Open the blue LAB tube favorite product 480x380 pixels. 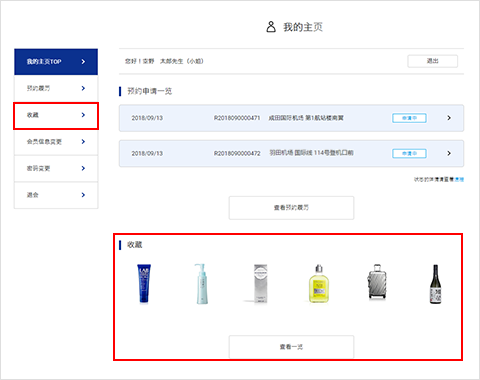click(144, 284)
